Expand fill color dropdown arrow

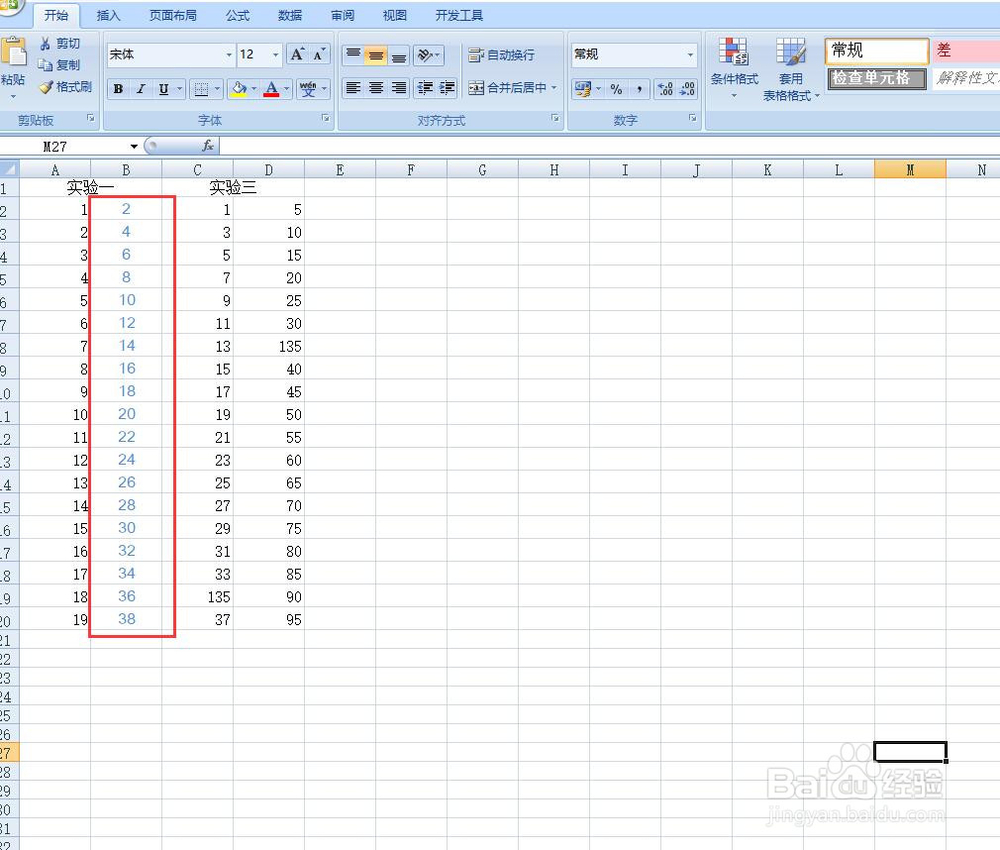(254, 89)
